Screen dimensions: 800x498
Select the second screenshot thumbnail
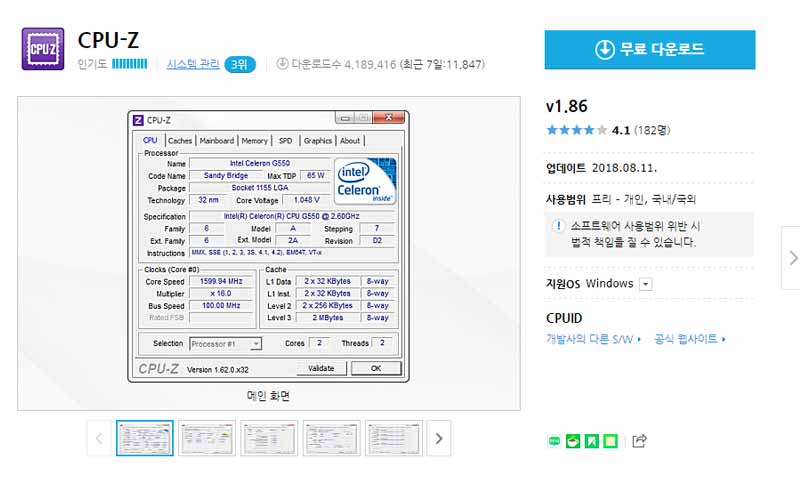[x=207, y=438]
